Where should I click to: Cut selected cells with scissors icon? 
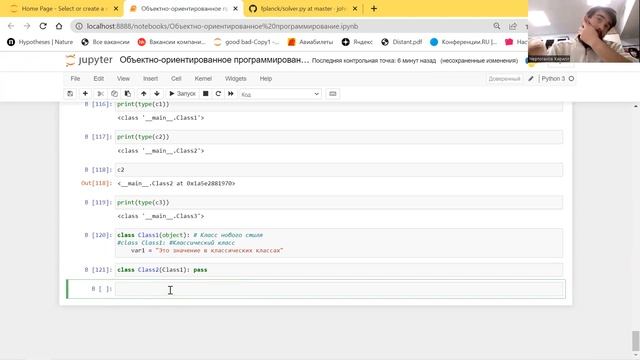(x=100, y=94)
